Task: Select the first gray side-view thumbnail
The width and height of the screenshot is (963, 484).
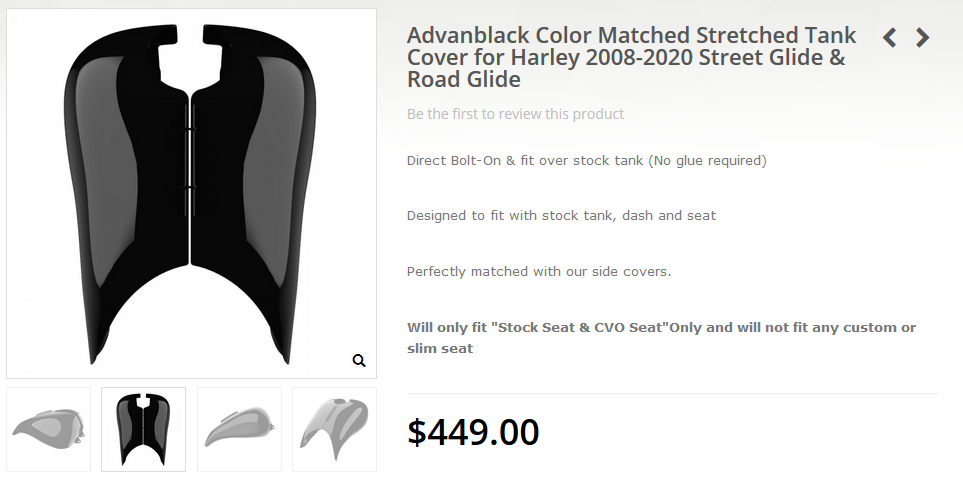Action: pos(48,429)
